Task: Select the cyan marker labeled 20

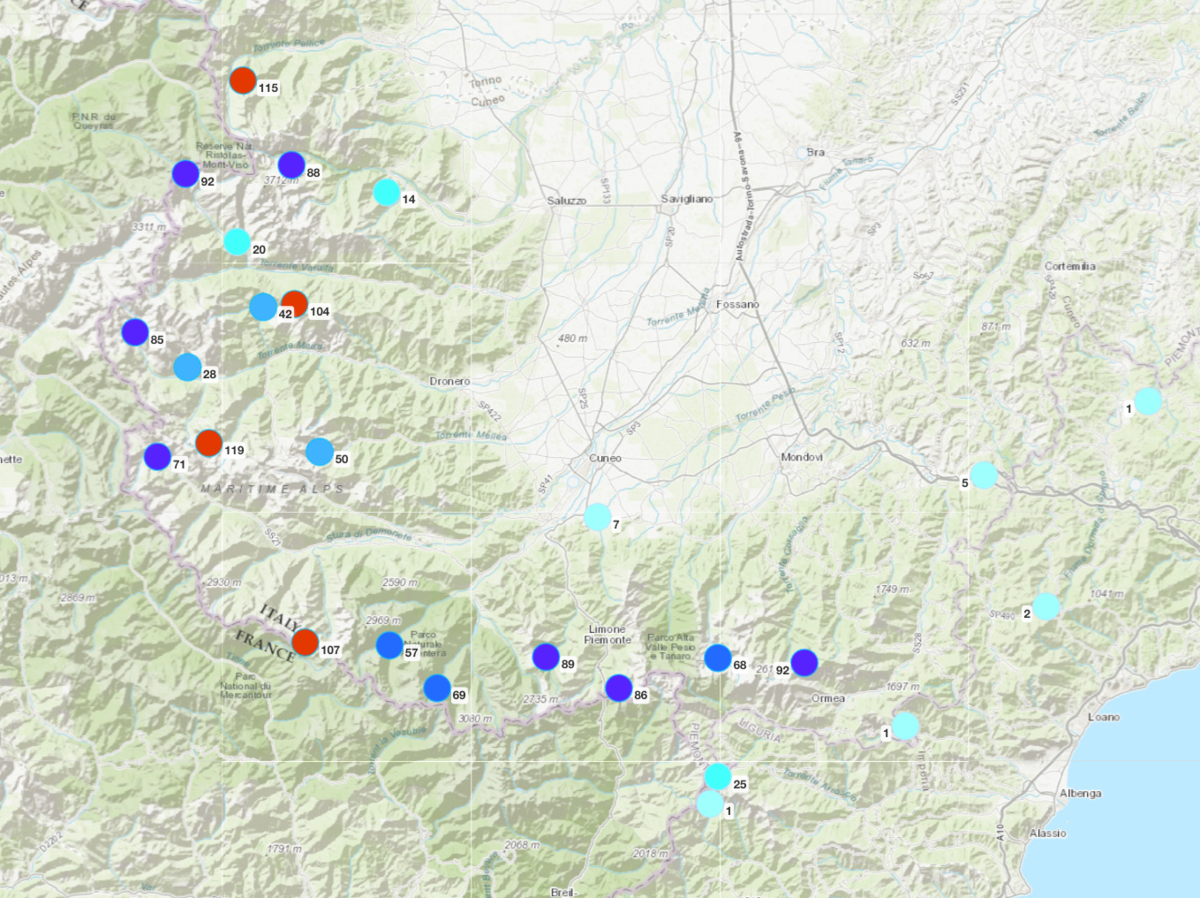Action: [x=237, y=242]
